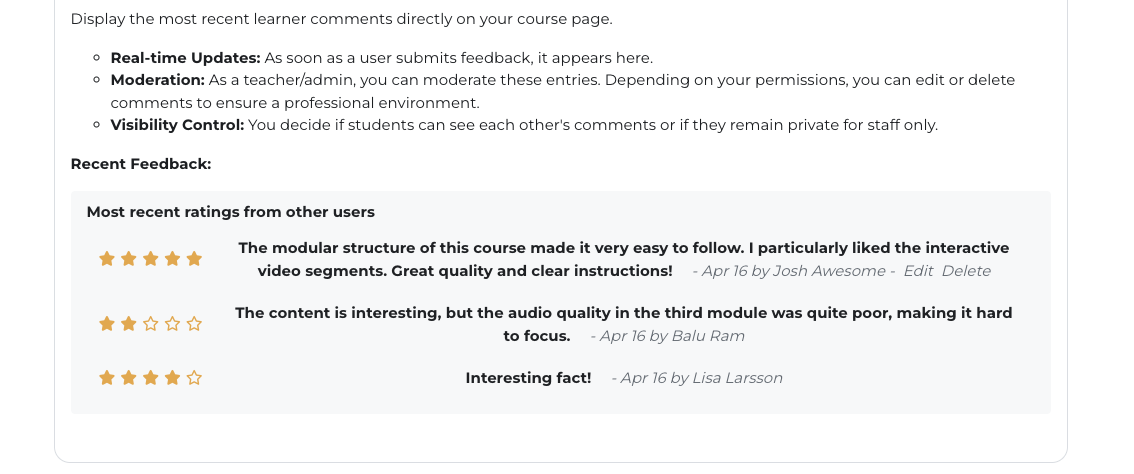Click 'Most recent ratings from other users' heading
The width and height of the screenshot is (1134, 474).
tap(230, 212)
